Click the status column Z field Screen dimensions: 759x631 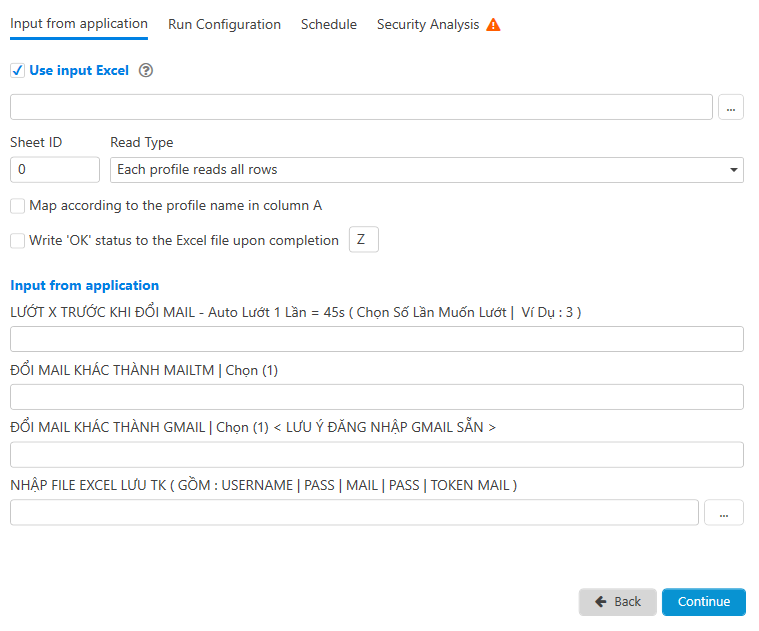click(x=364, y=240)
